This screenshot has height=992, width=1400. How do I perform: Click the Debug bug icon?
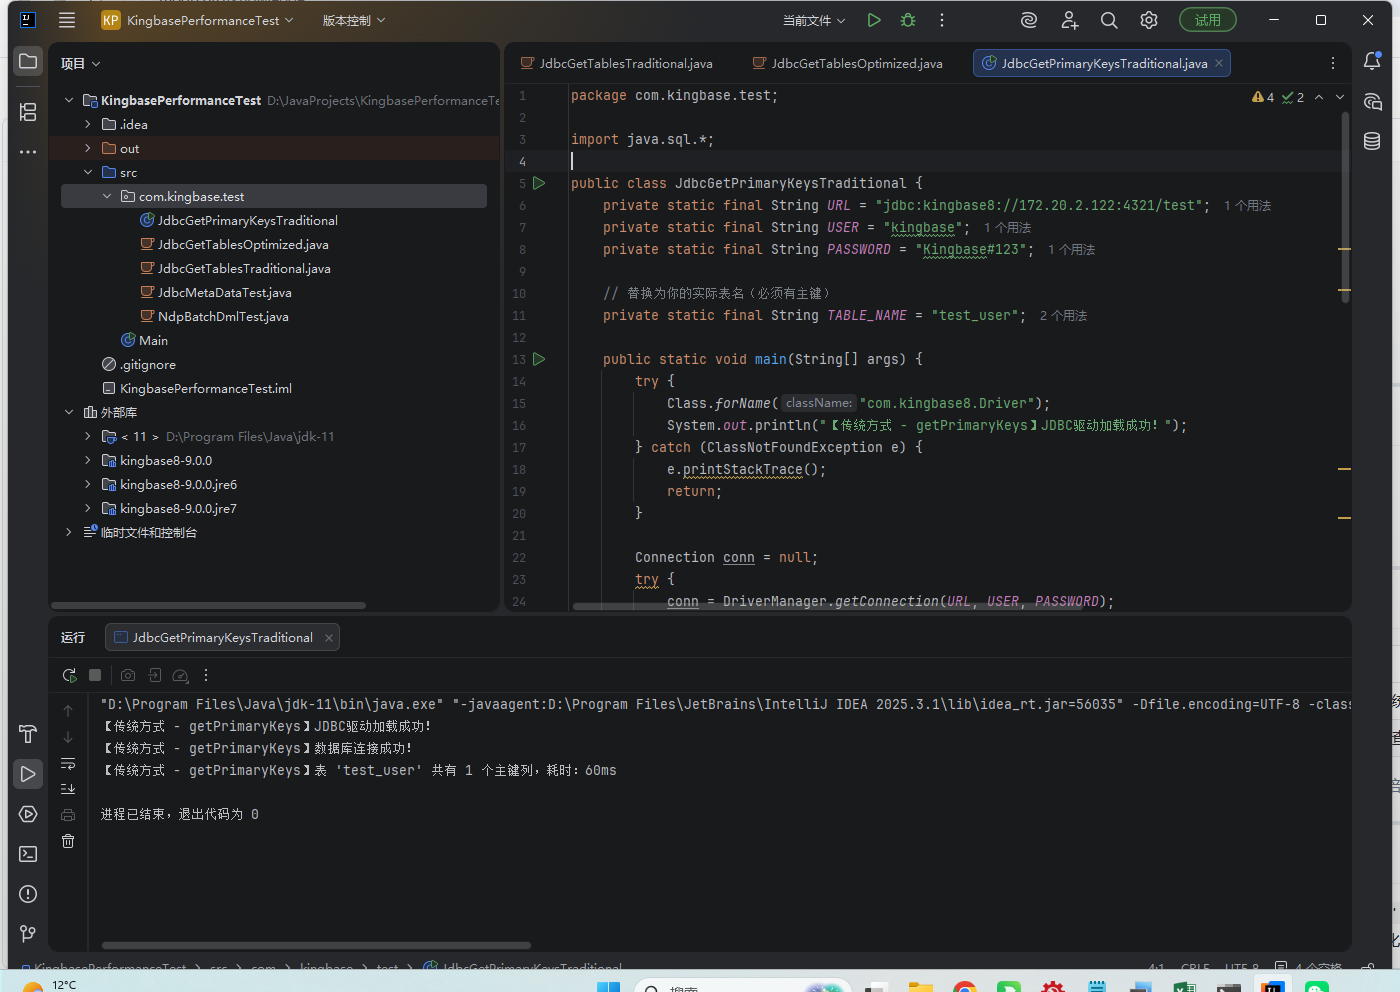tap(908, 20)
